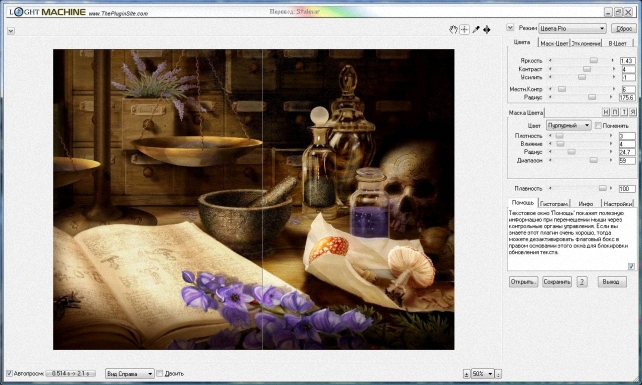
Task: Tick the Поменять checkbox
Action: (598, 126)
